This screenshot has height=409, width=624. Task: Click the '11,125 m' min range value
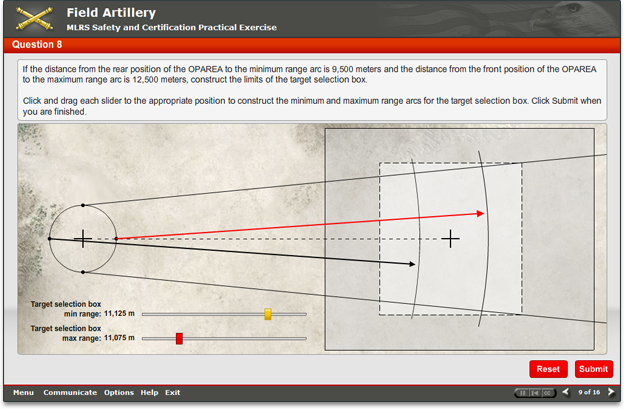pos(119,314)
